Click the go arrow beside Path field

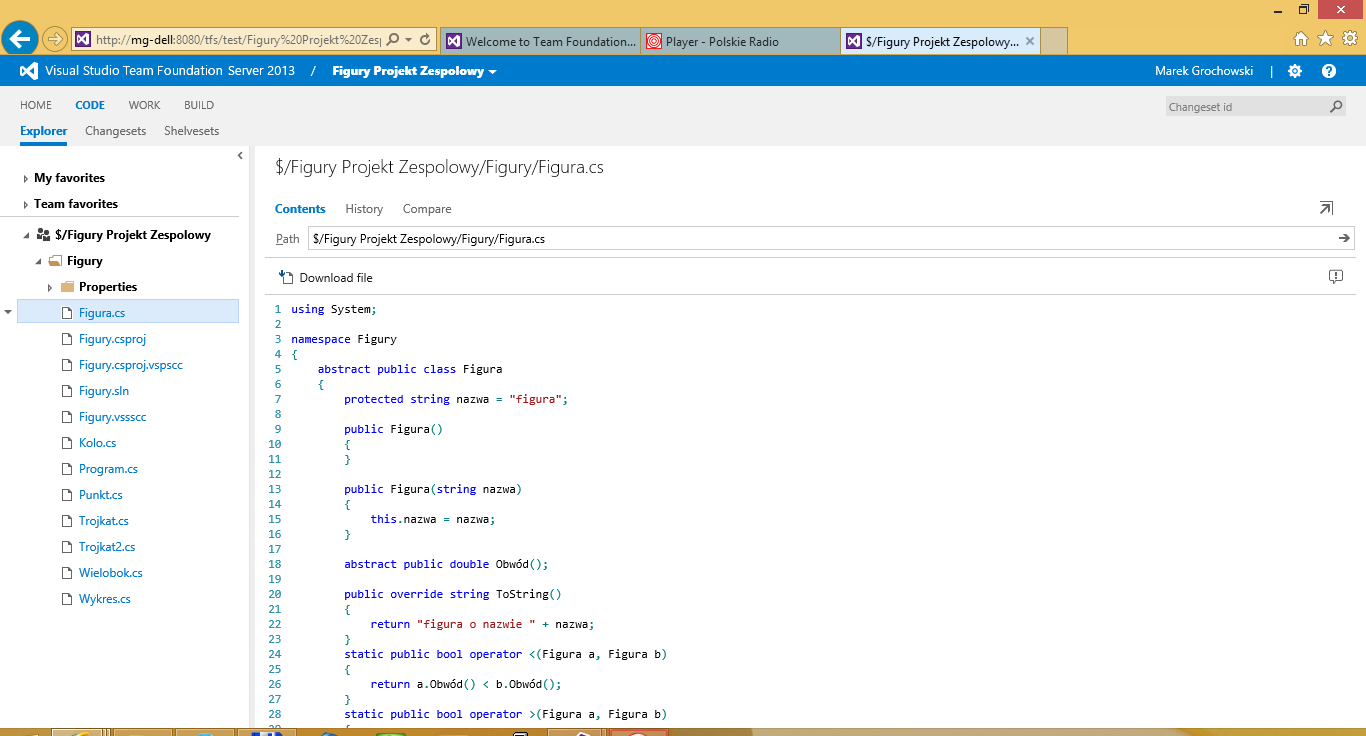(1344, 238)
